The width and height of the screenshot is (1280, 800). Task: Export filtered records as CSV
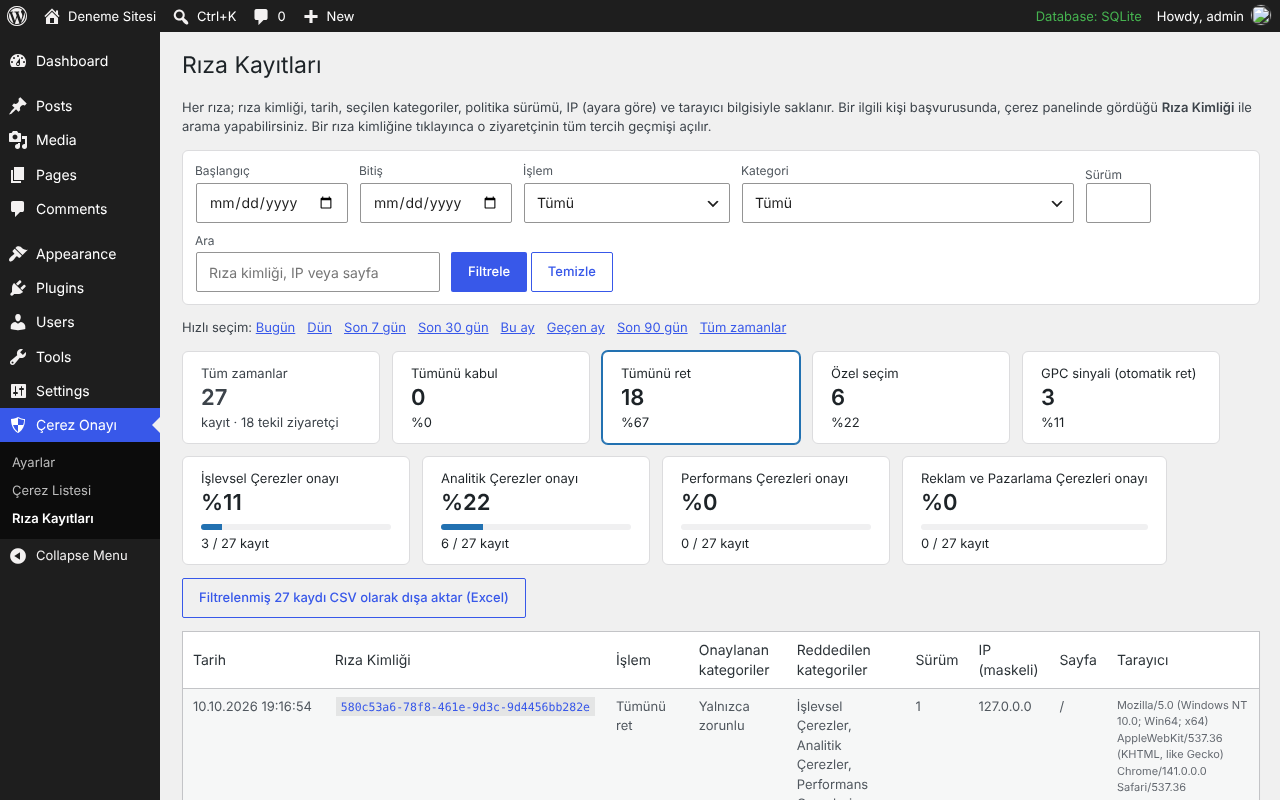coord(354,598)
